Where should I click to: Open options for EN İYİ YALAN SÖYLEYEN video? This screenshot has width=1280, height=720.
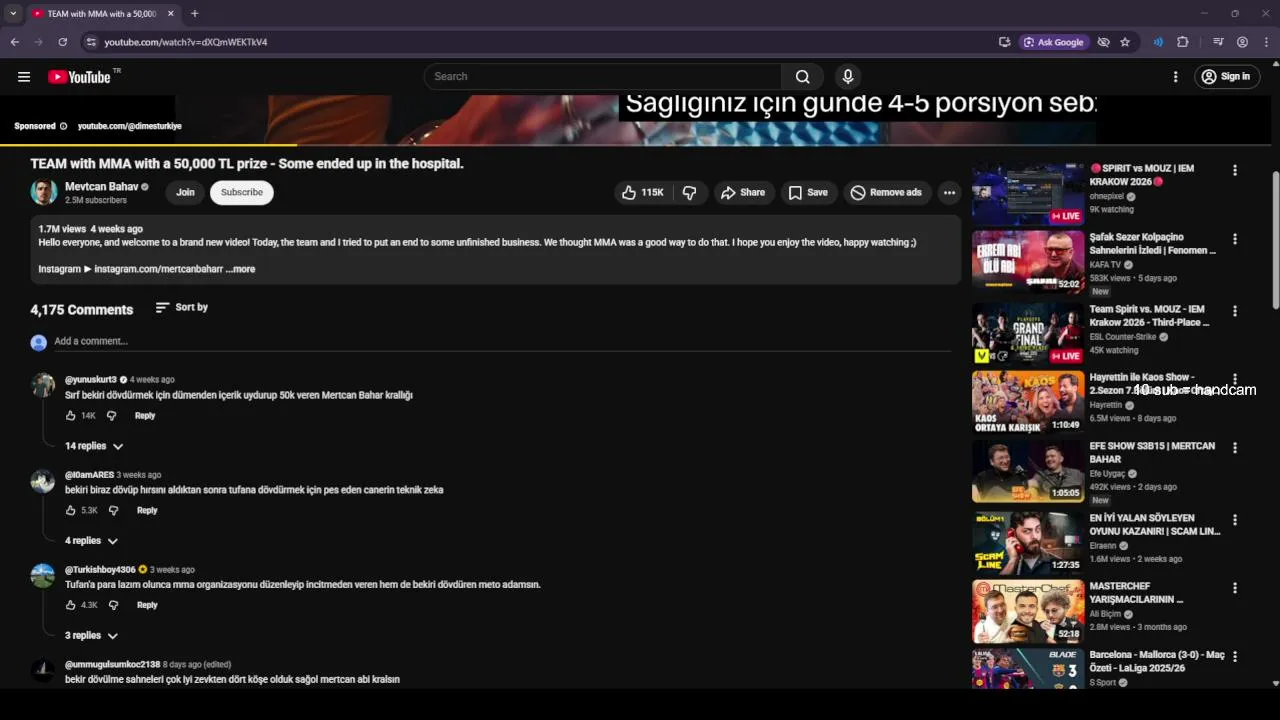(1235, 520)
